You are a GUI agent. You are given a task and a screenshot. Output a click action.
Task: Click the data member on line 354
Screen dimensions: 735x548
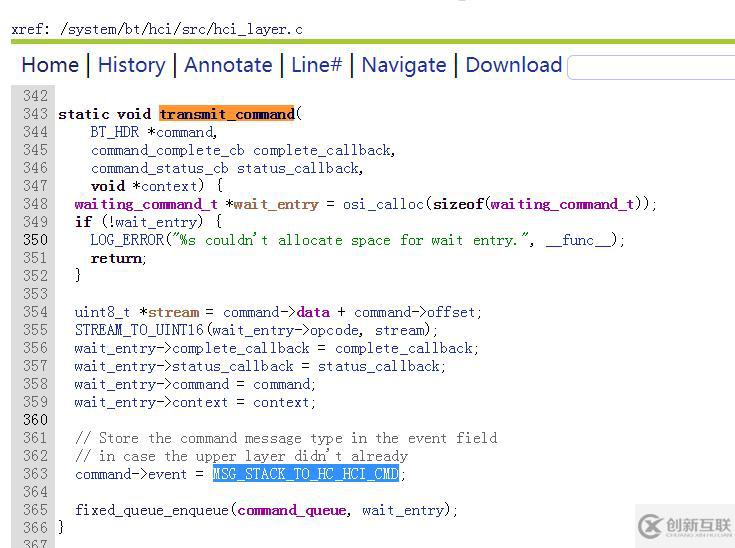[313, 312]
